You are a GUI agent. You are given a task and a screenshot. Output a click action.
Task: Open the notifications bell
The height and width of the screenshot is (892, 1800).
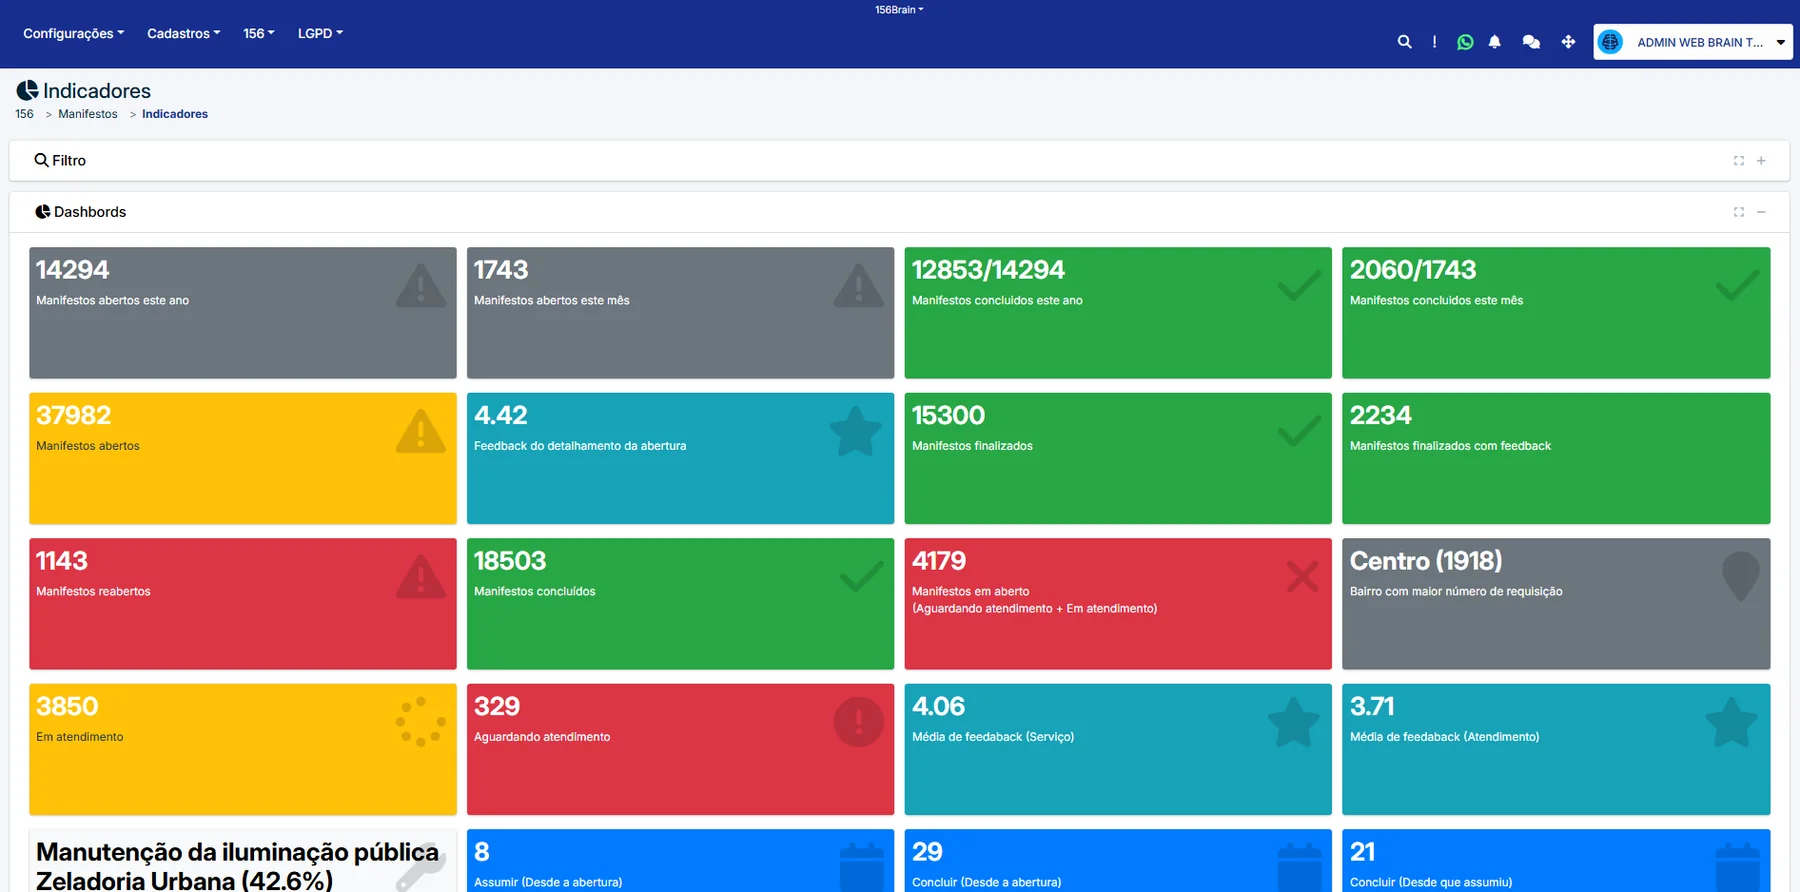(1494, 42)
